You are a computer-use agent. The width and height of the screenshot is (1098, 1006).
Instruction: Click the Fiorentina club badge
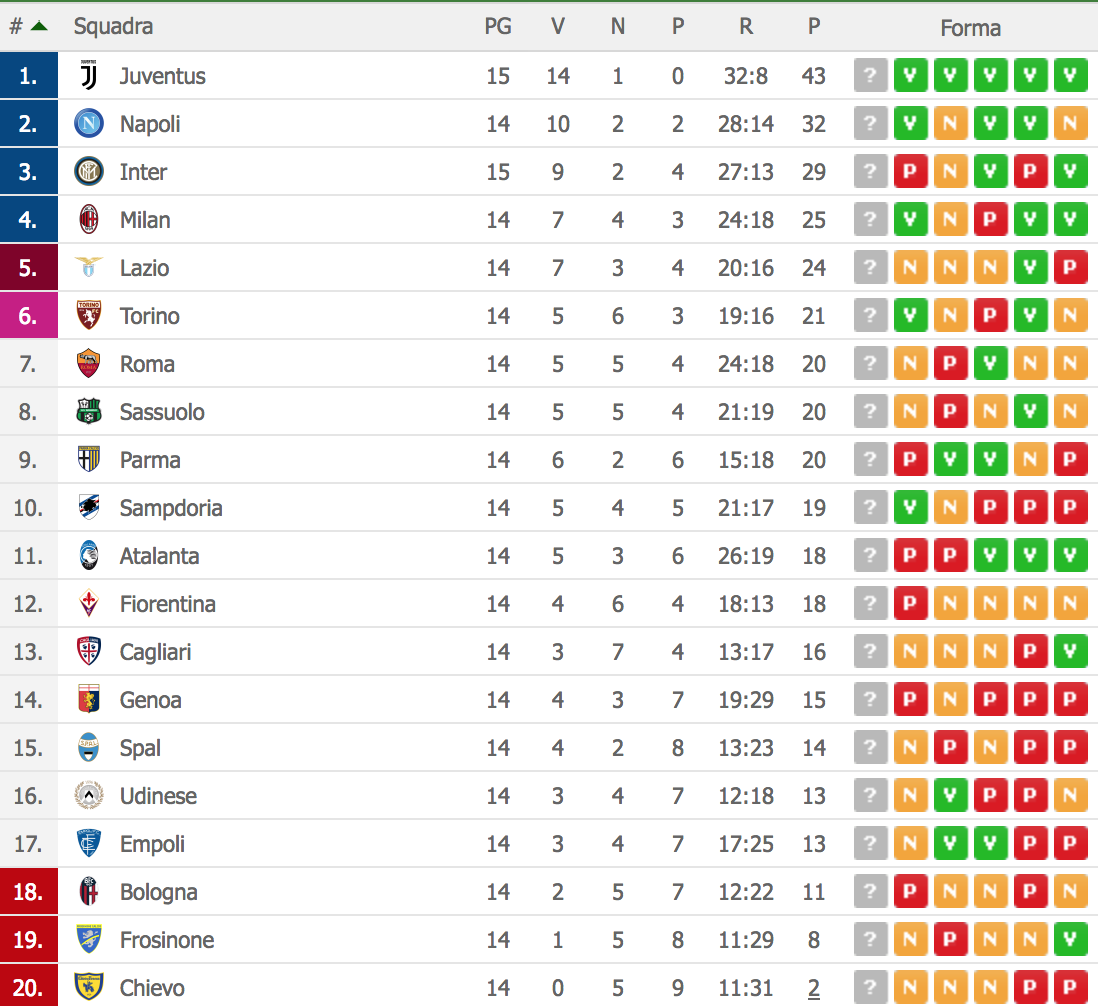click(89, 604)
